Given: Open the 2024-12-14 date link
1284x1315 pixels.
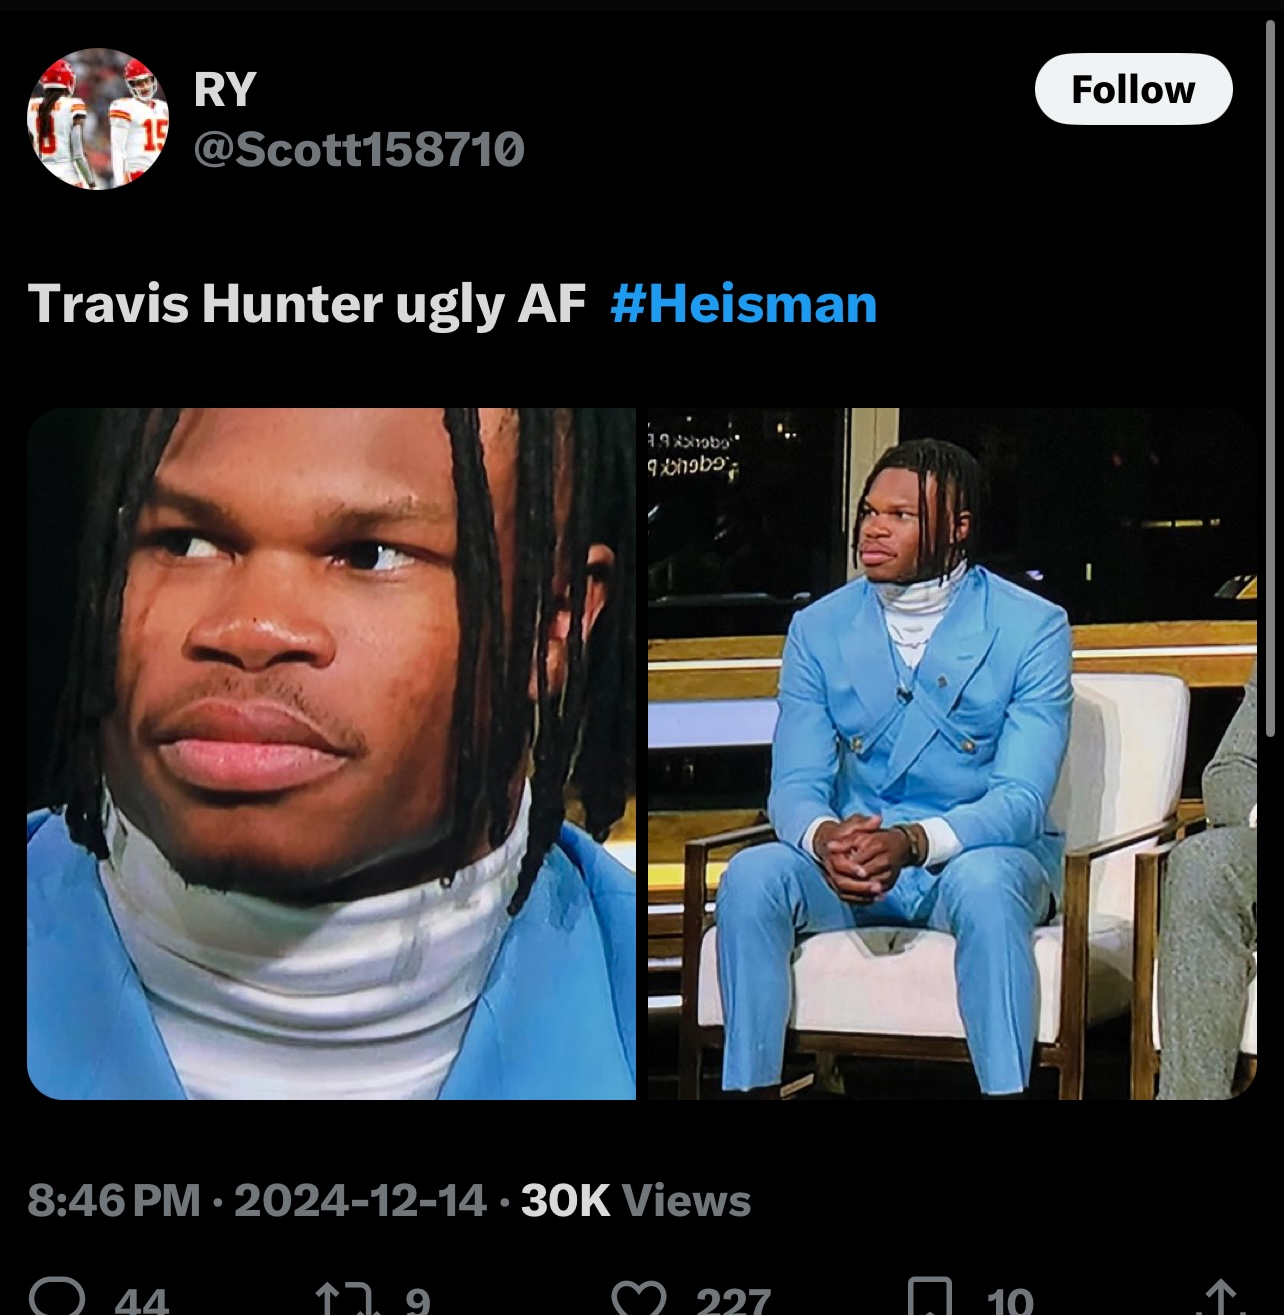Looking at the screenshot, I should click(x=360, y=1200).
